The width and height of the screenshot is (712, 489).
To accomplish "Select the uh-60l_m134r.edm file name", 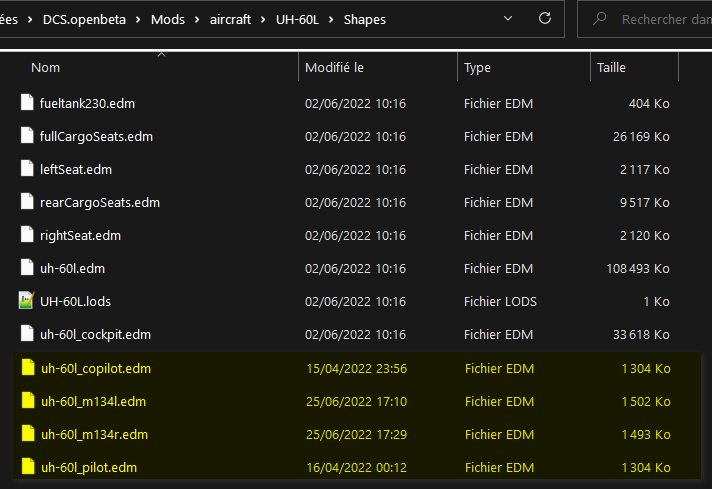I will pos(94,435).
